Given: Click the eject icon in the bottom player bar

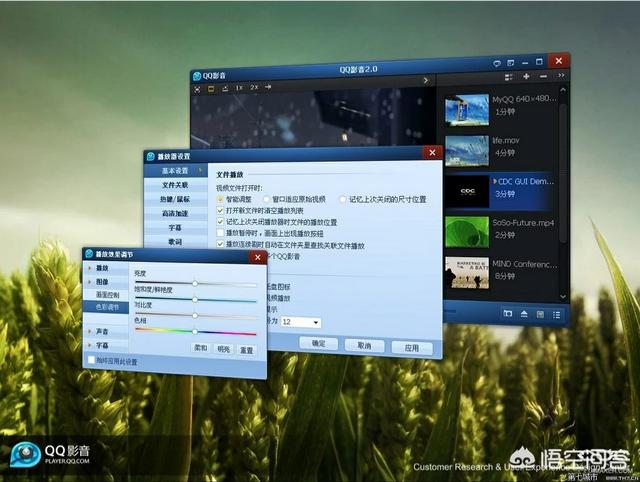Looking at the screenshot, I should click(x=524, y=314).
